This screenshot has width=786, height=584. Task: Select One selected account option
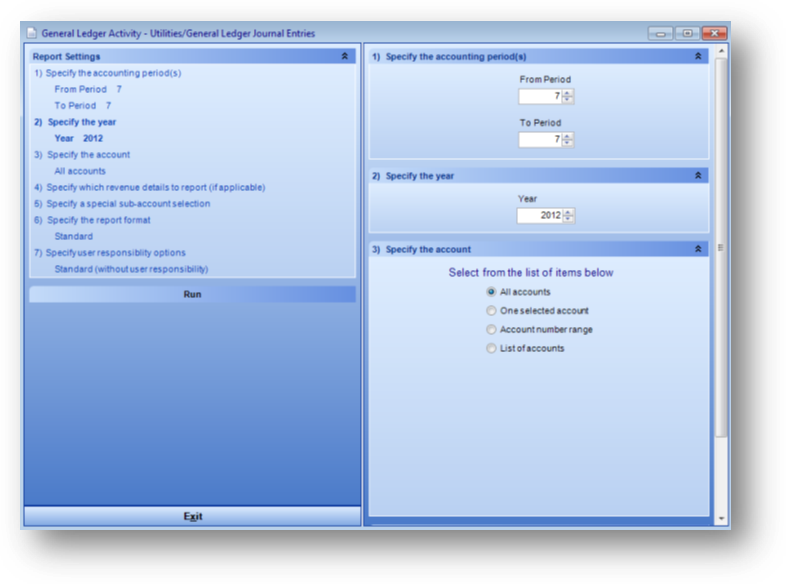click(x=491, y=311)
